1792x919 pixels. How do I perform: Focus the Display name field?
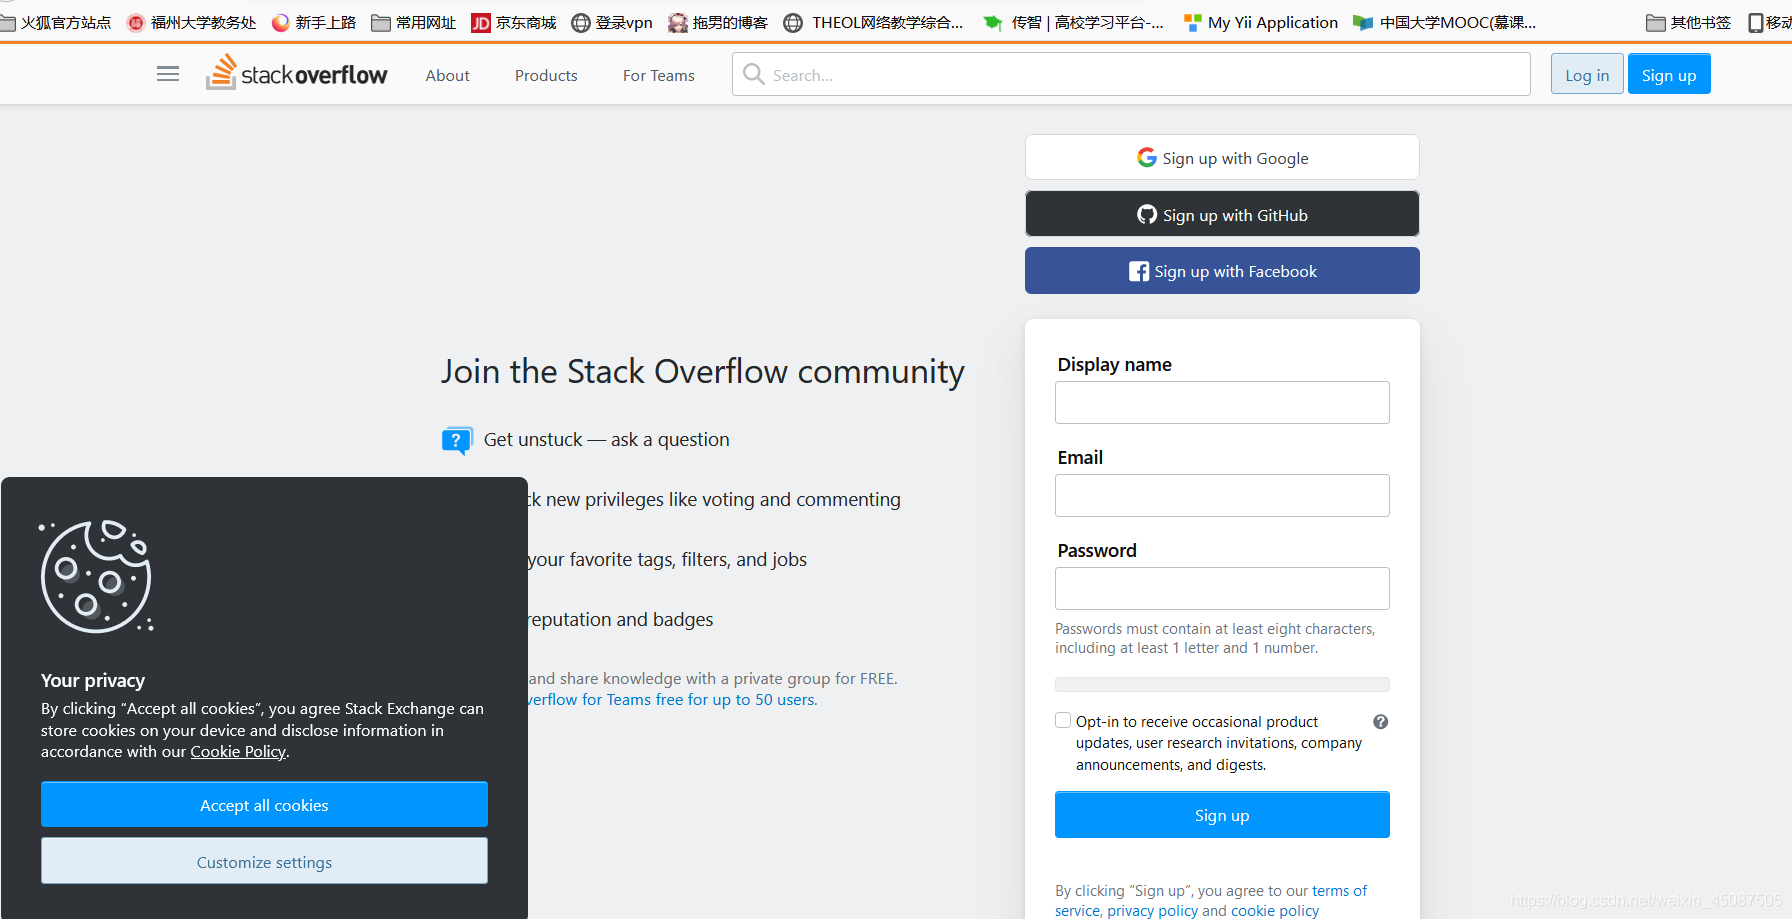pos(1222,402)
